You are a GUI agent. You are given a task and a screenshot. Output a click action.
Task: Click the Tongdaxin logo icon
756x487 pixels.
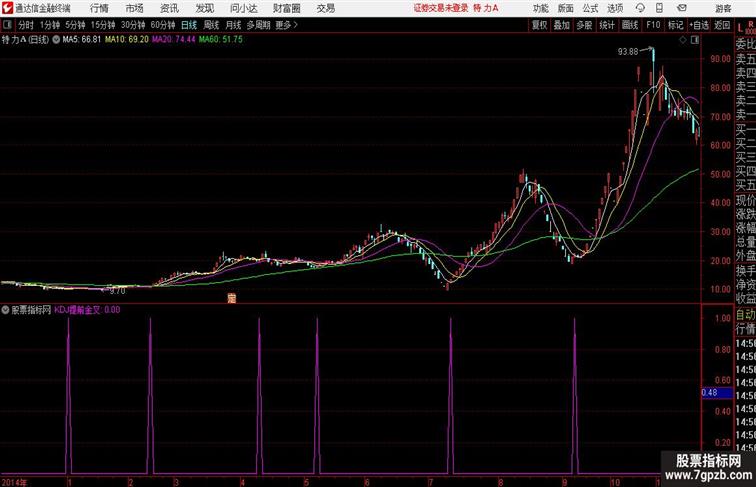(7, 8)
